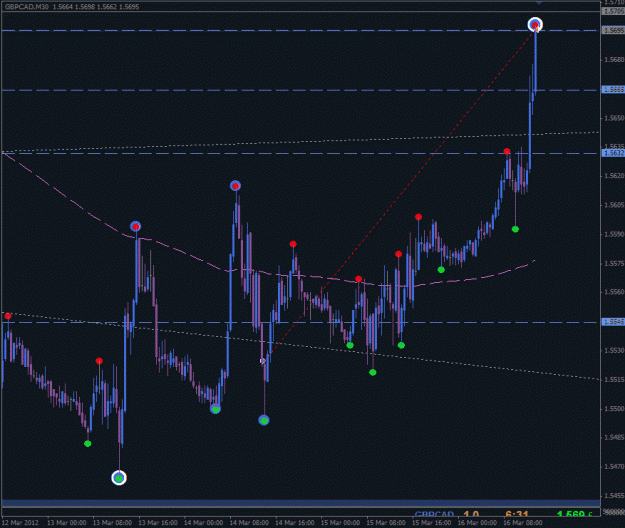Screen dimensions: 625x528
Task: Click green dot left of 15 Mar 08:00 low
Action: point(350,345)
